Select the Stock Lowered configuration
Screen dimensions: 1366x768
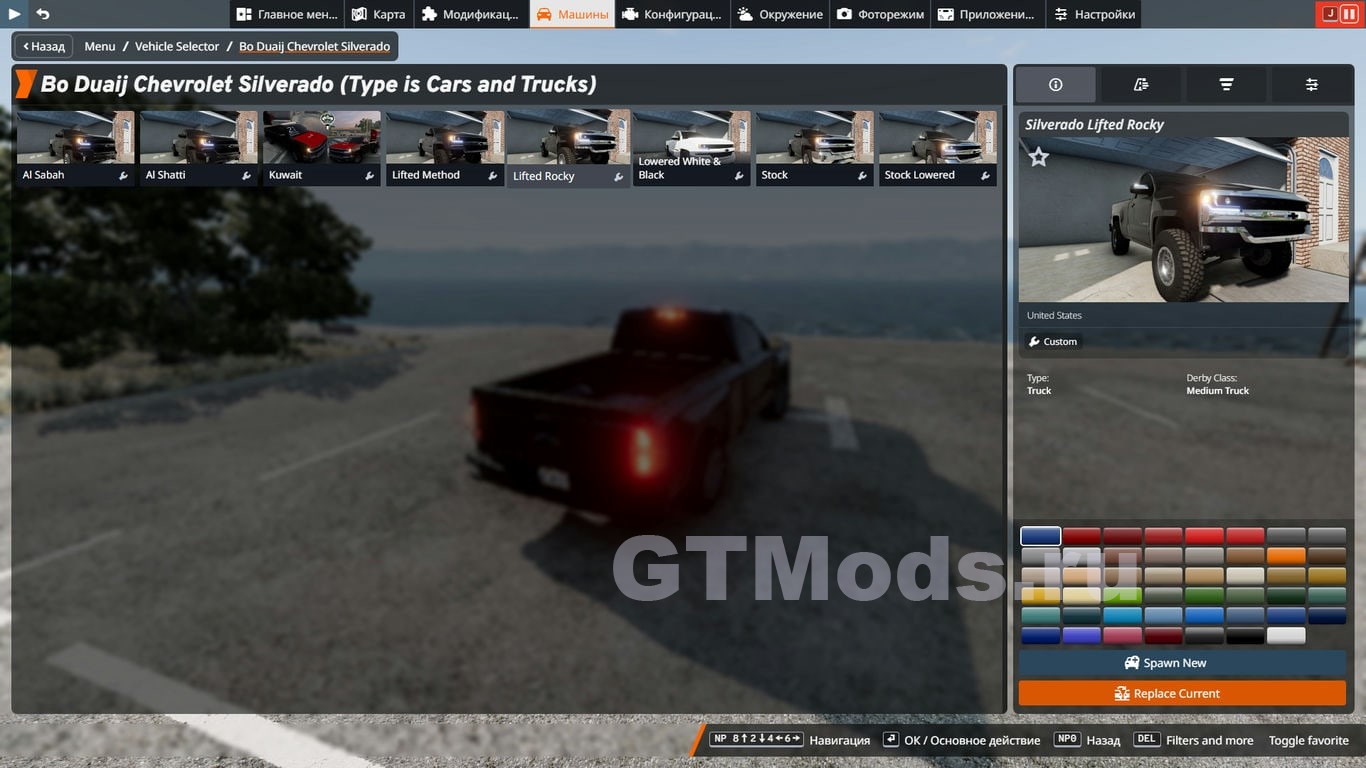point(937,147)
